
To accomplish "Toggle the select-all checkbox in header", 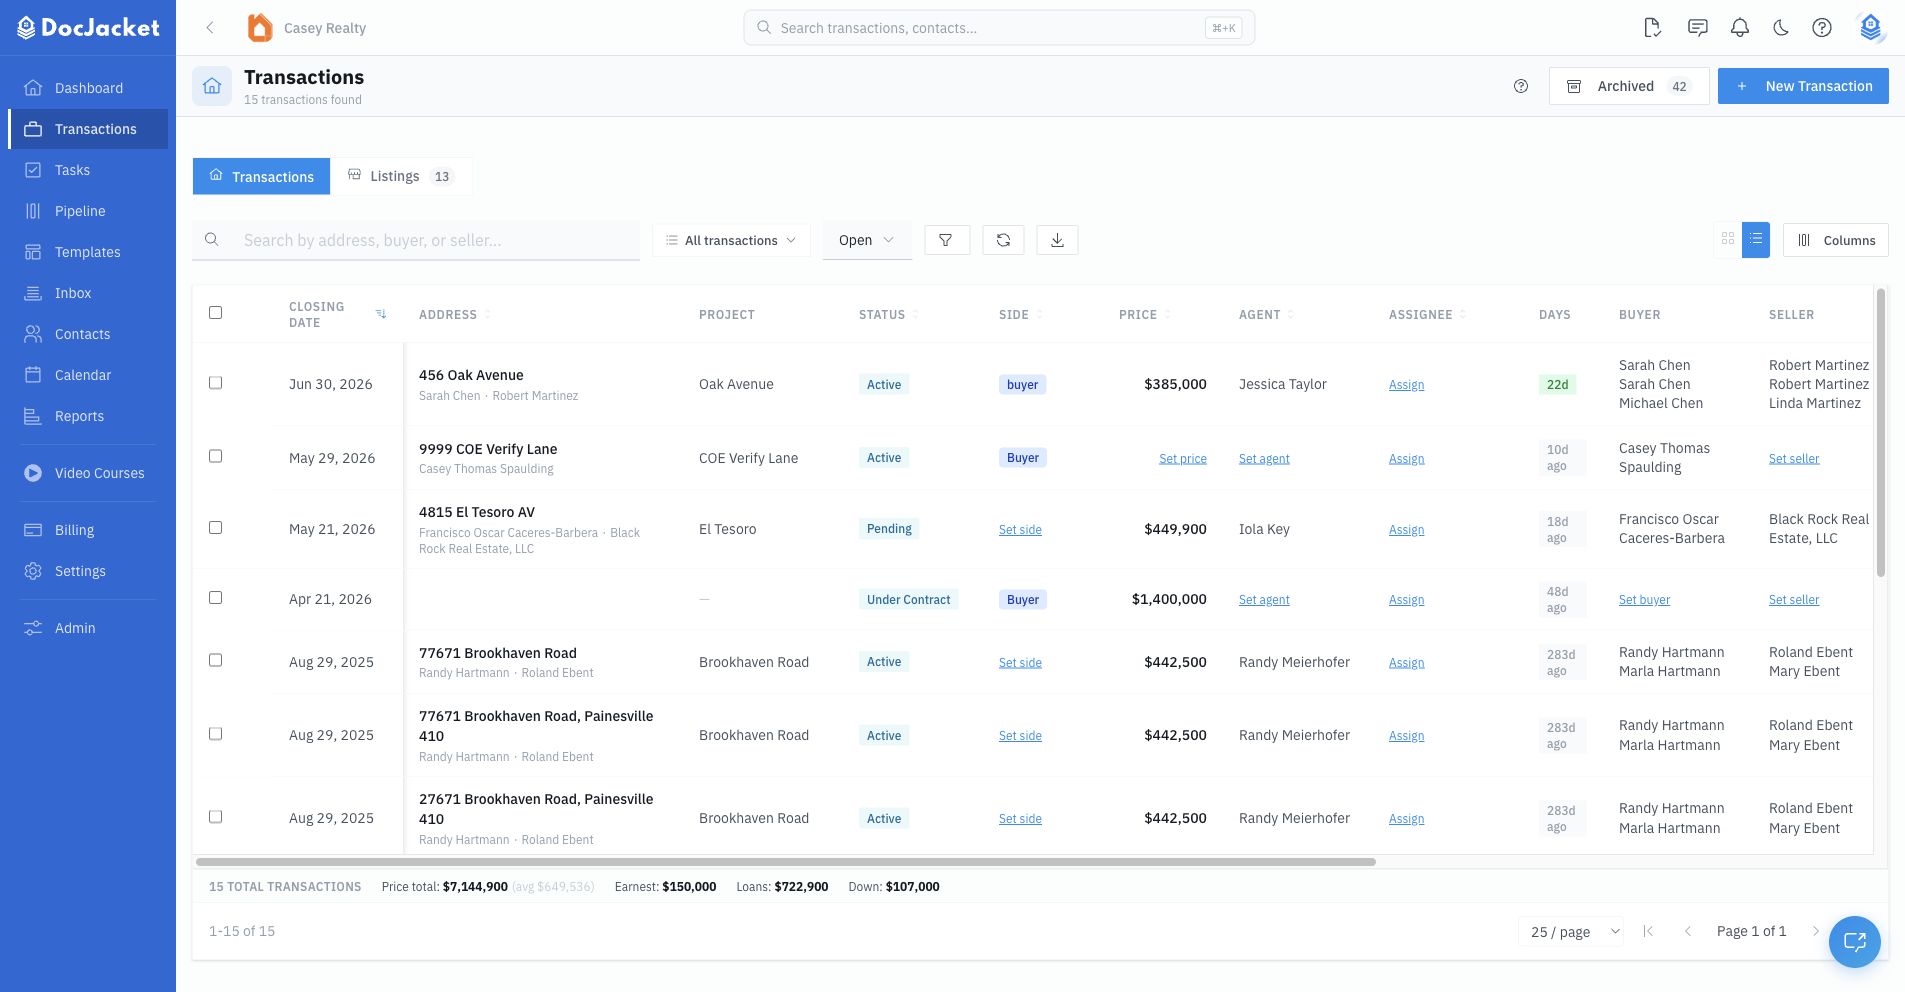I will point(215,313).
